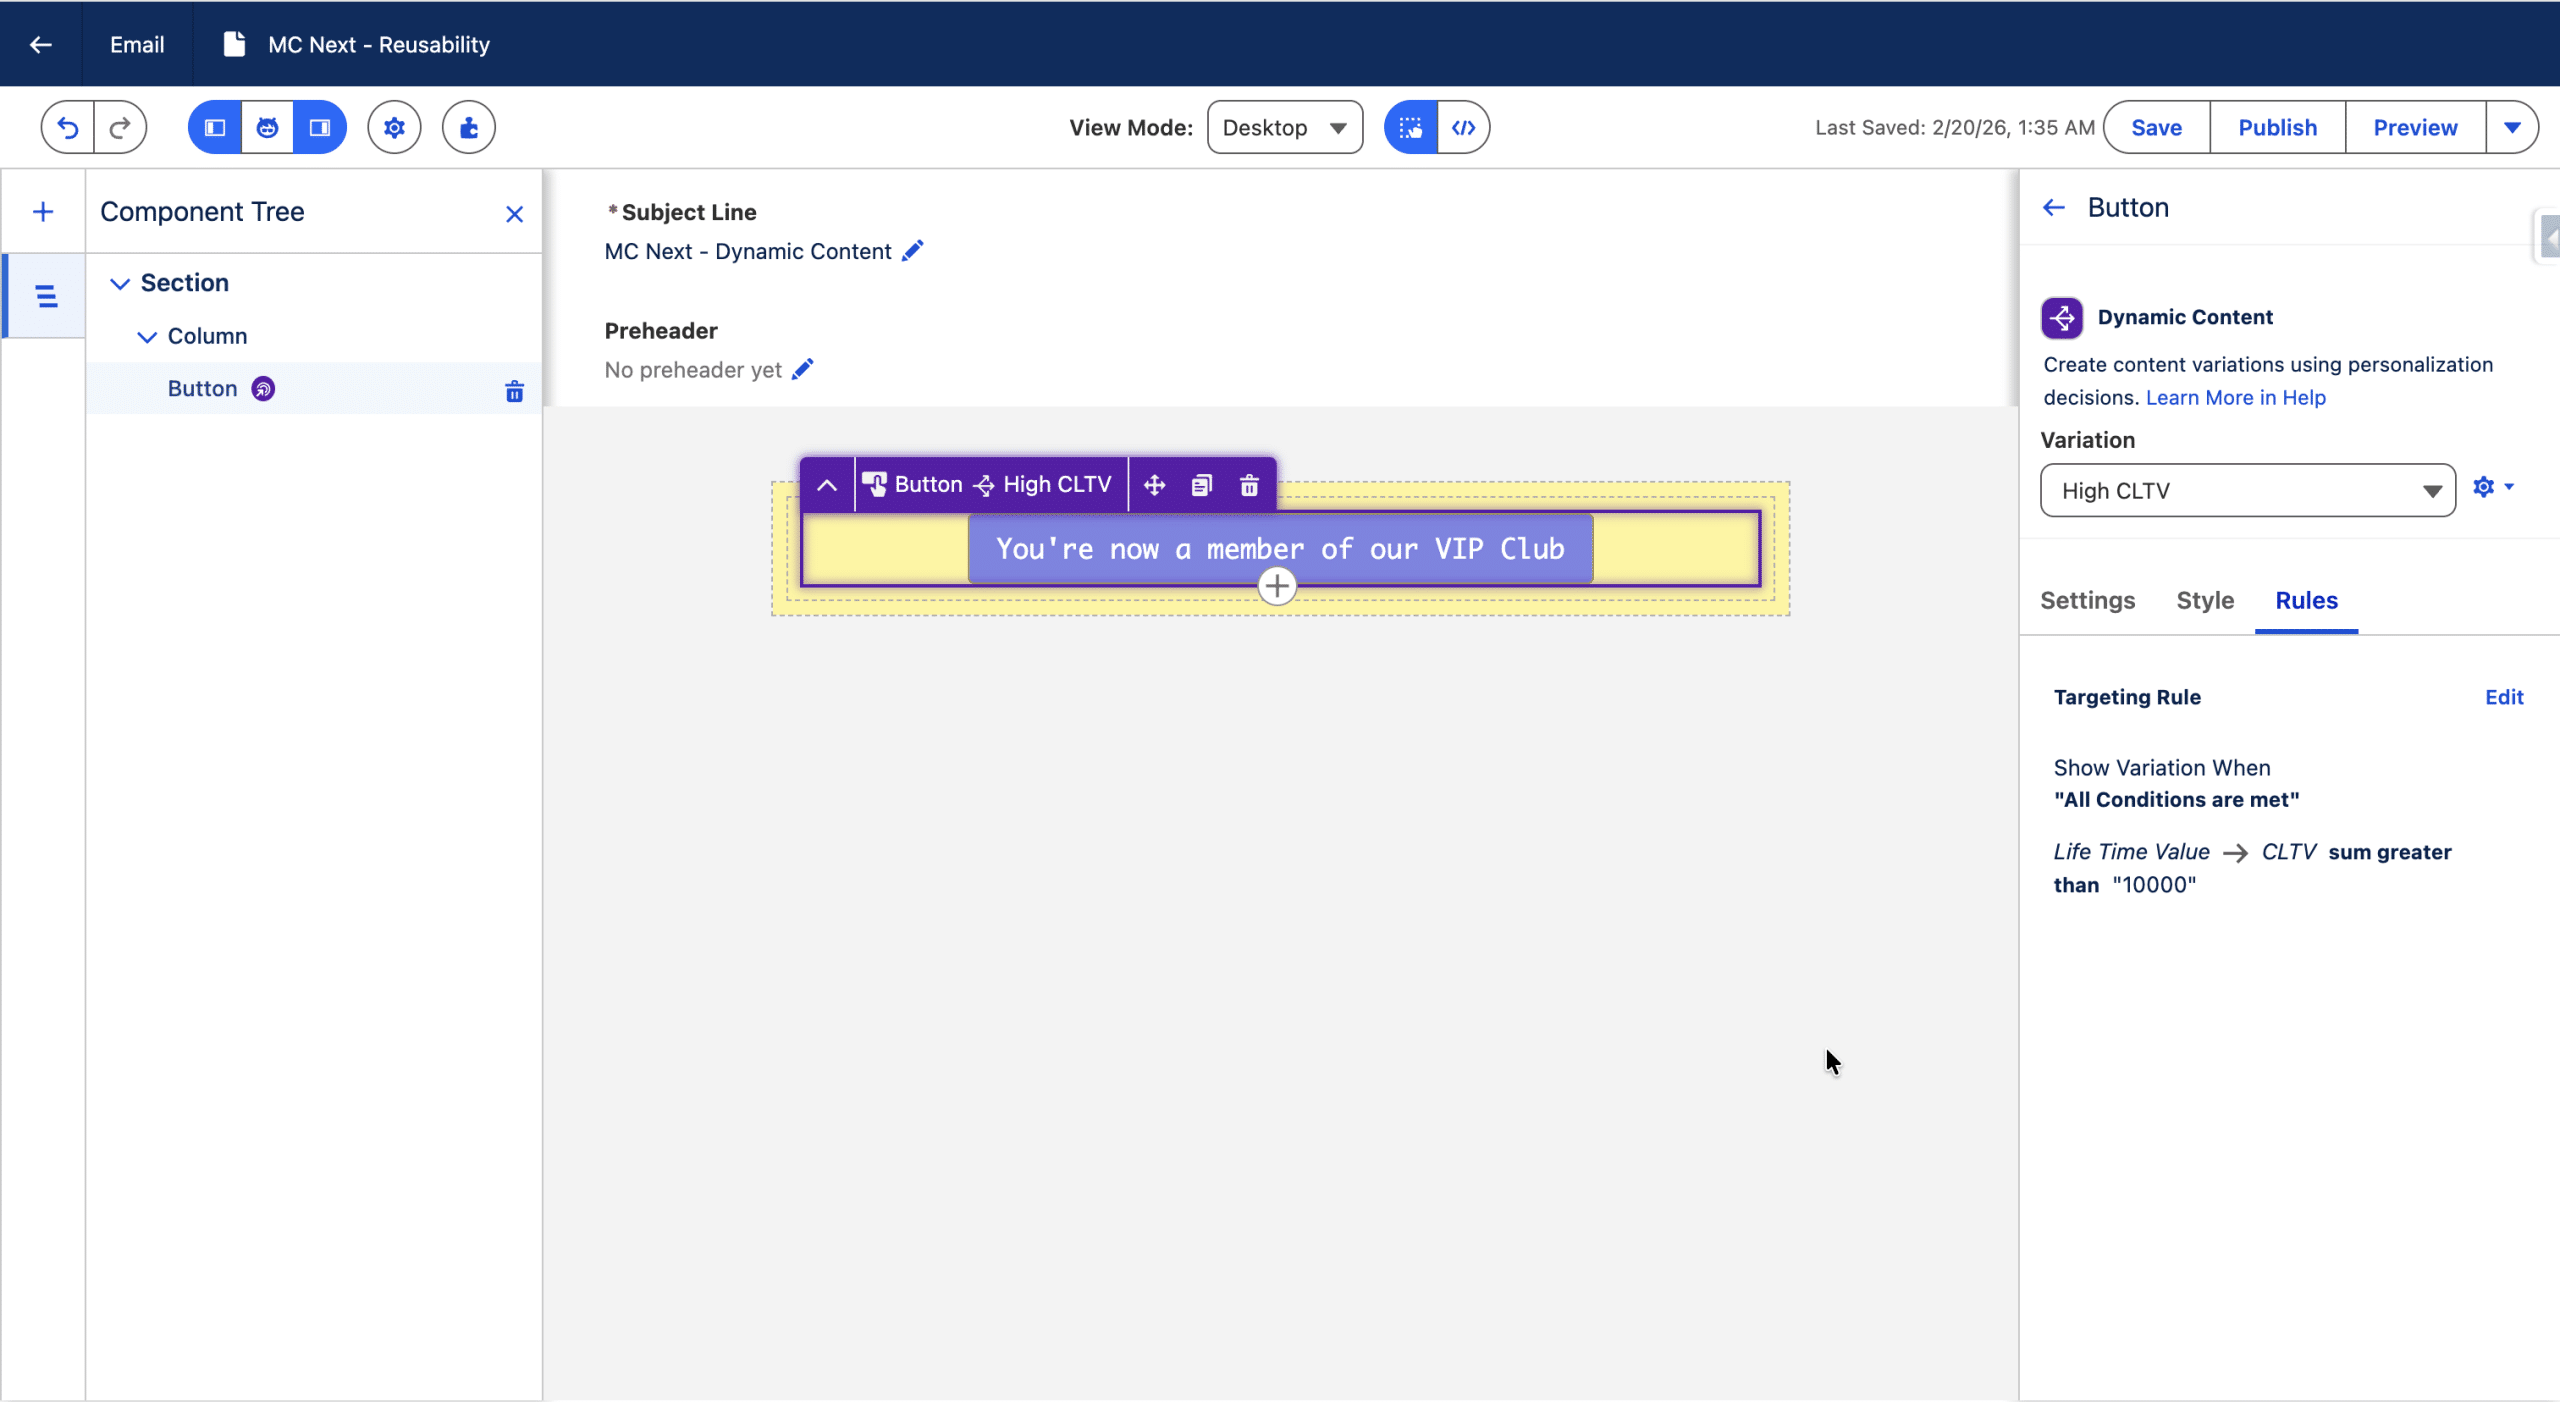The width and height of the screenshot is (2560, 1402).
Task: Open the settings gear in toolbar
Action: tap(394, 127)
